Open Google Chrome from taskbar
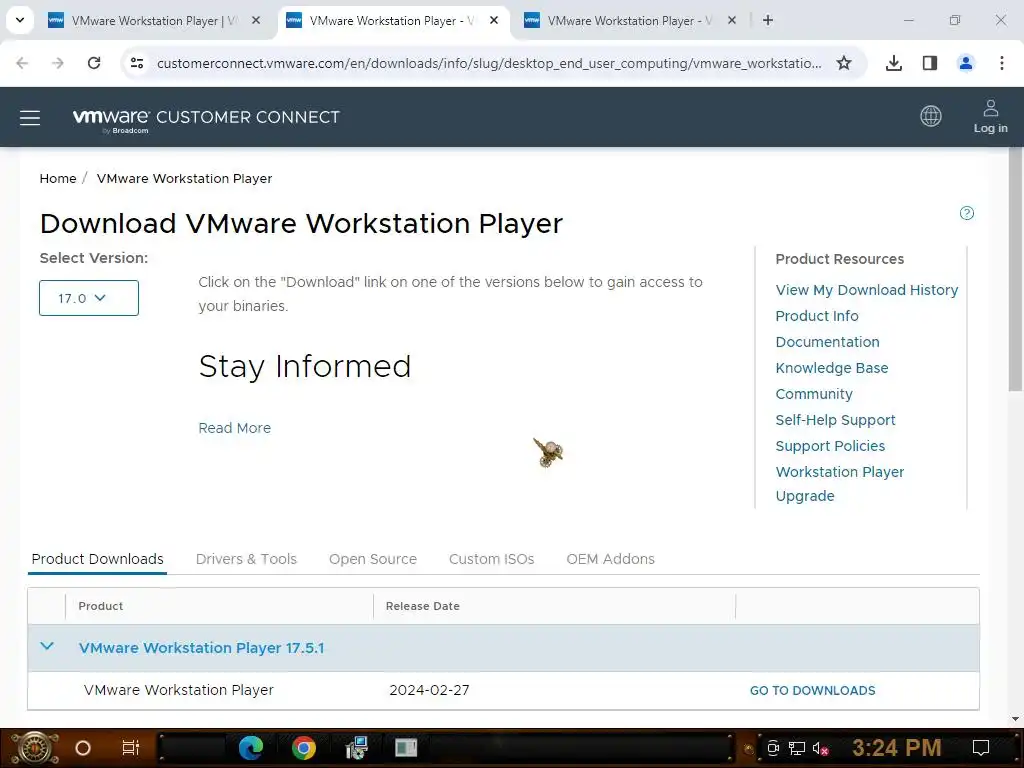Viewport: 1024px width, 768px height. coord(304,748)
